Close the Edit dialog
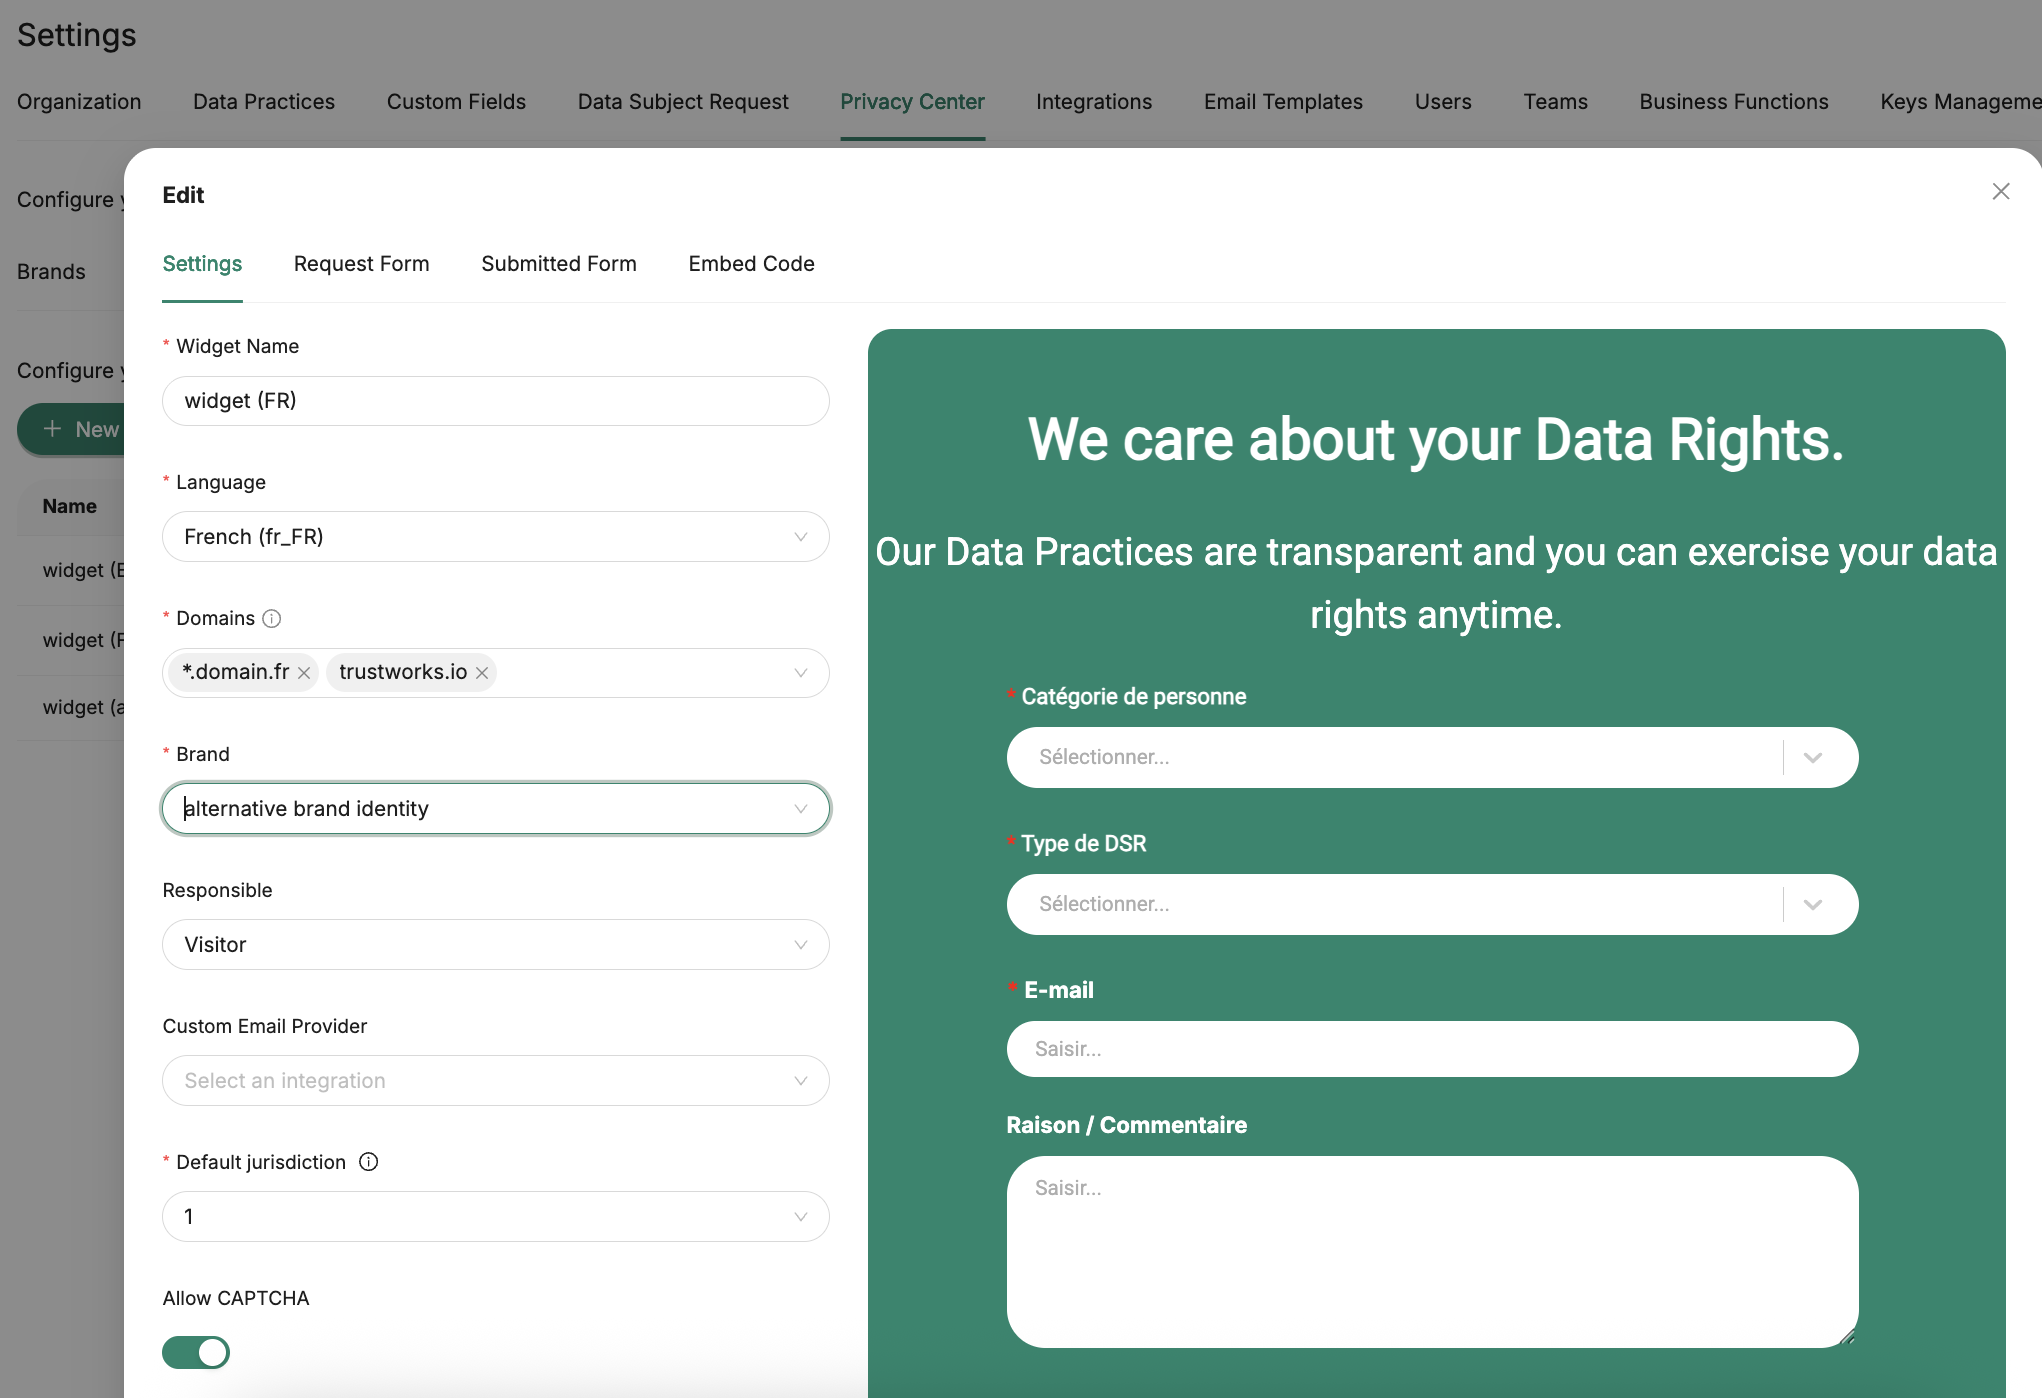 pos(2000,192)
